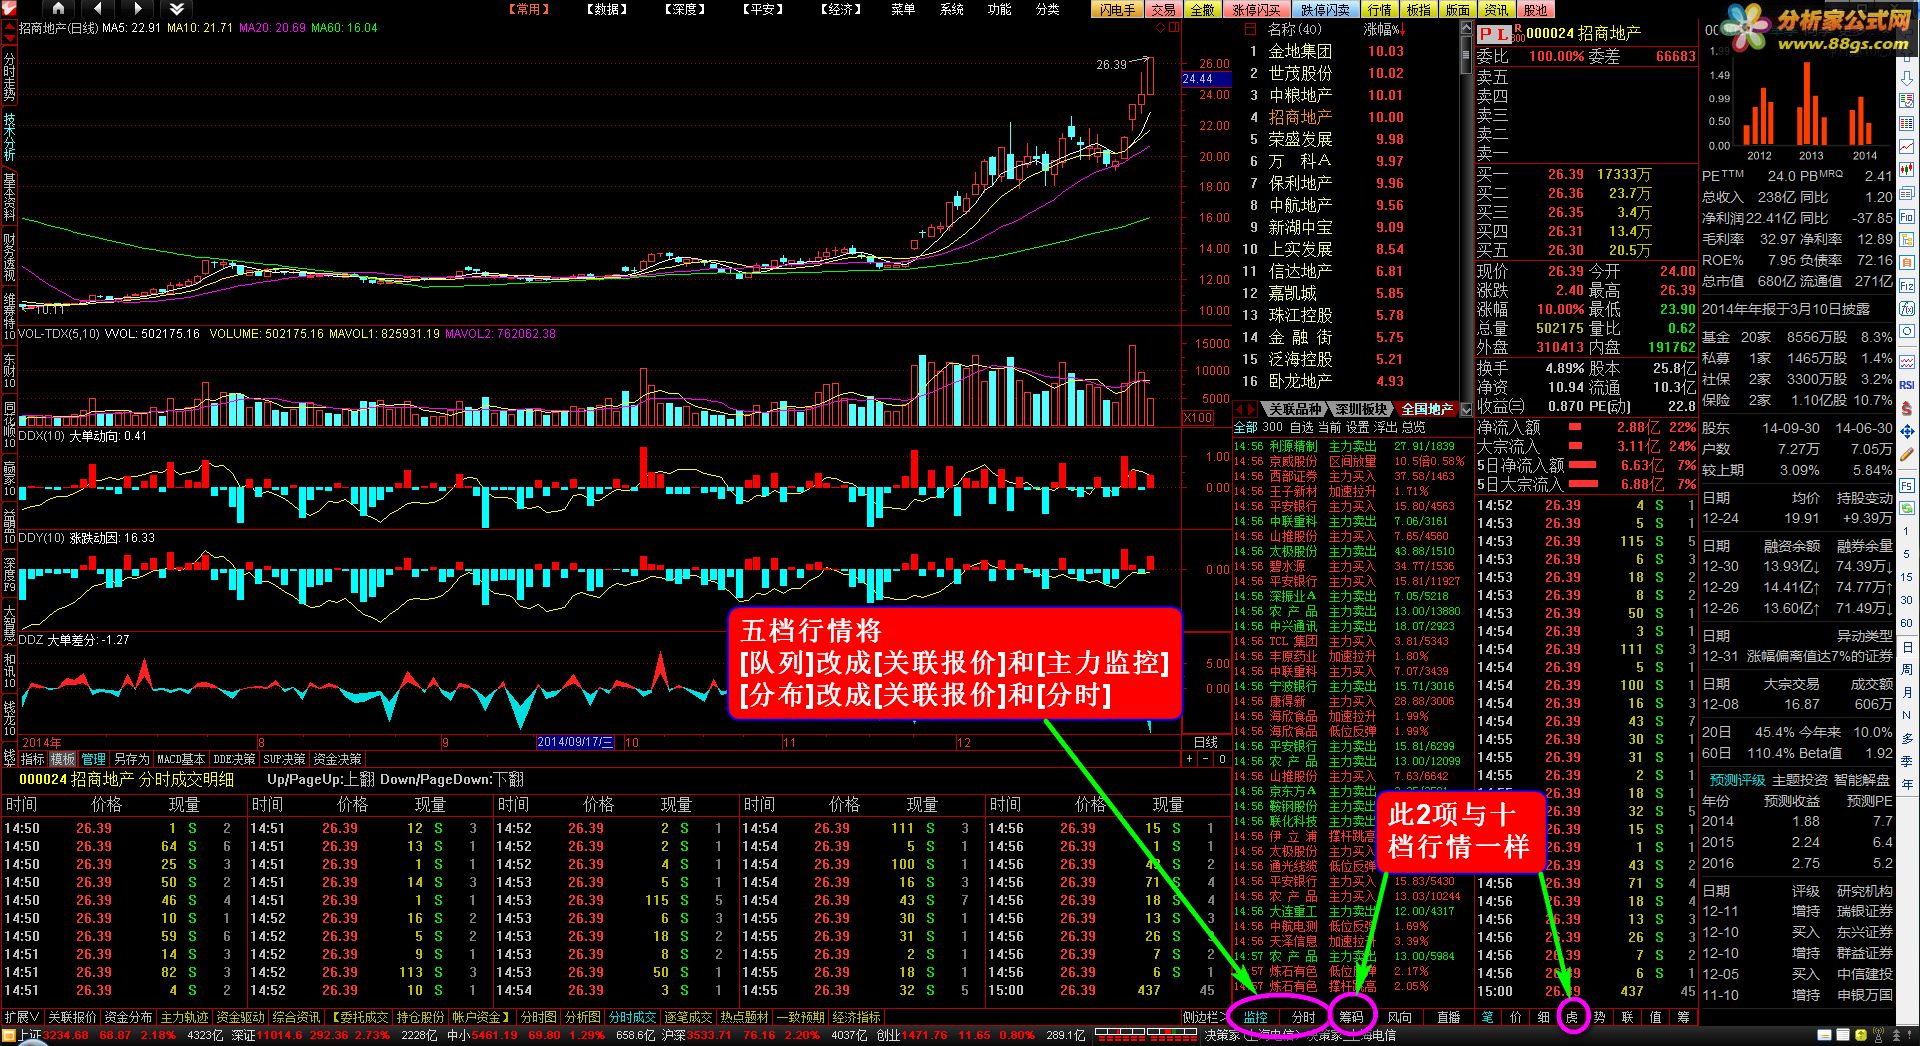
Task: Select the MACD基本 template tab
Action: click(181, 759)
